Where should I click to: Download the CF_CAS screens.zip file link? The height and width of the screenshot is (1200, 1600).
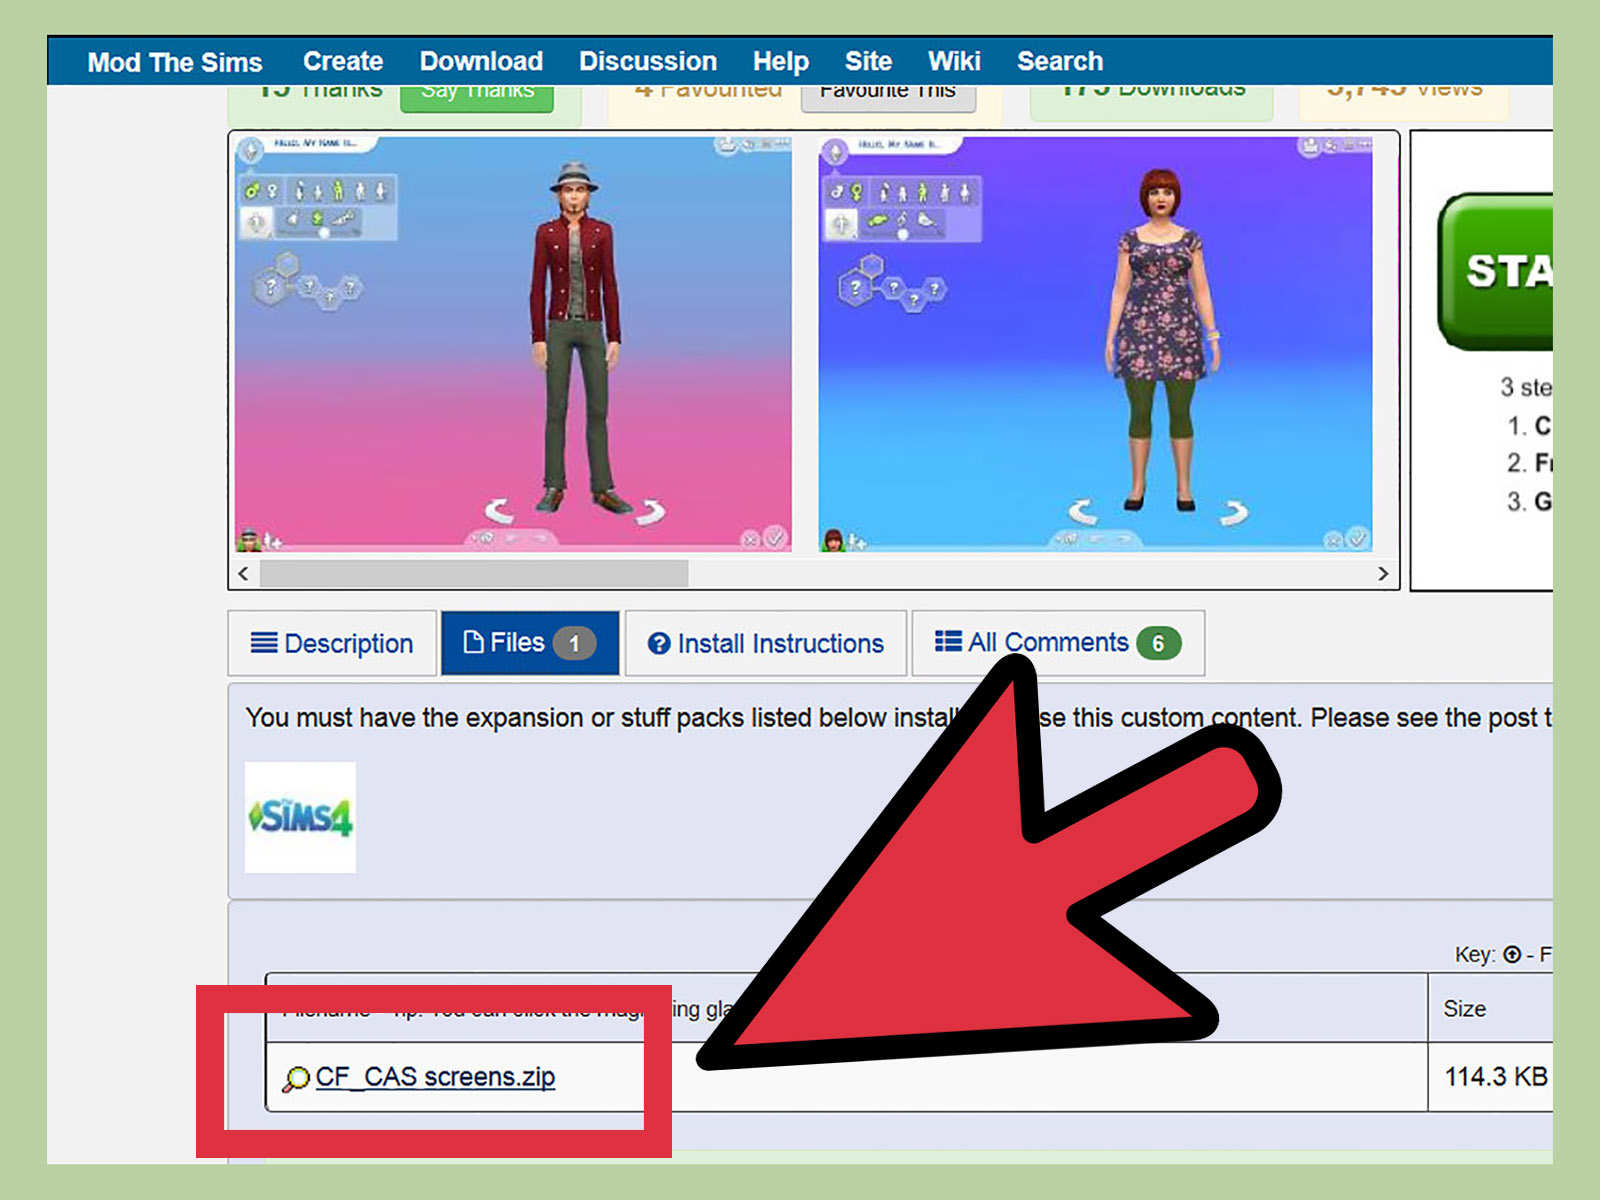coord(435,1077)
